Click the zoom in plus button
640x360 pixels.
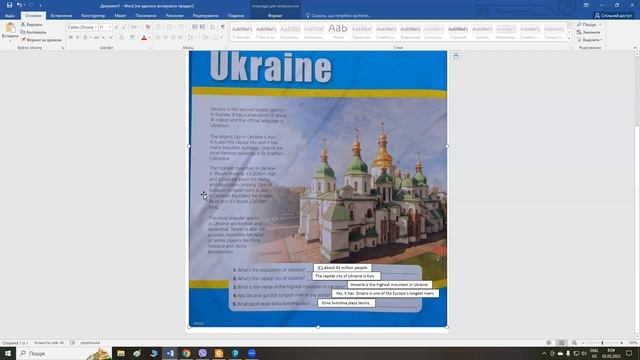(621, 343)
